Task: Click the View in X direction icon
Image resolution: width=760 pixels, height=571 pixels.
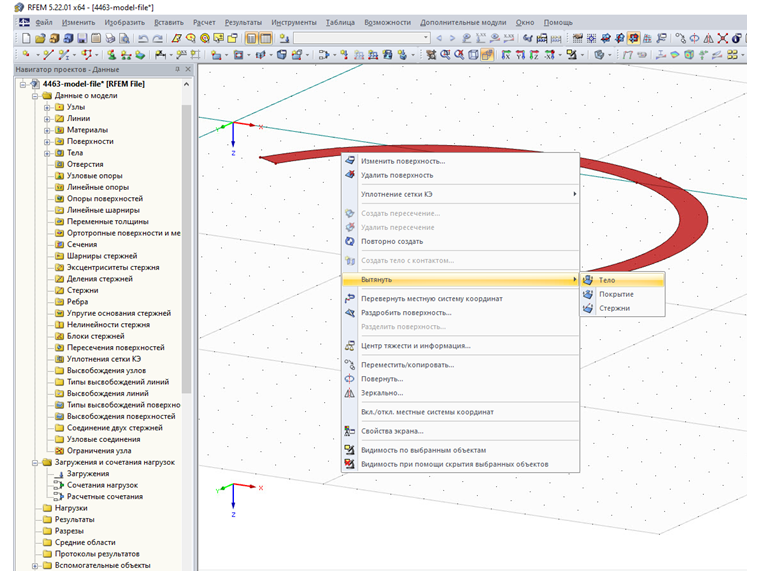Action: click(x=506, y=55)
